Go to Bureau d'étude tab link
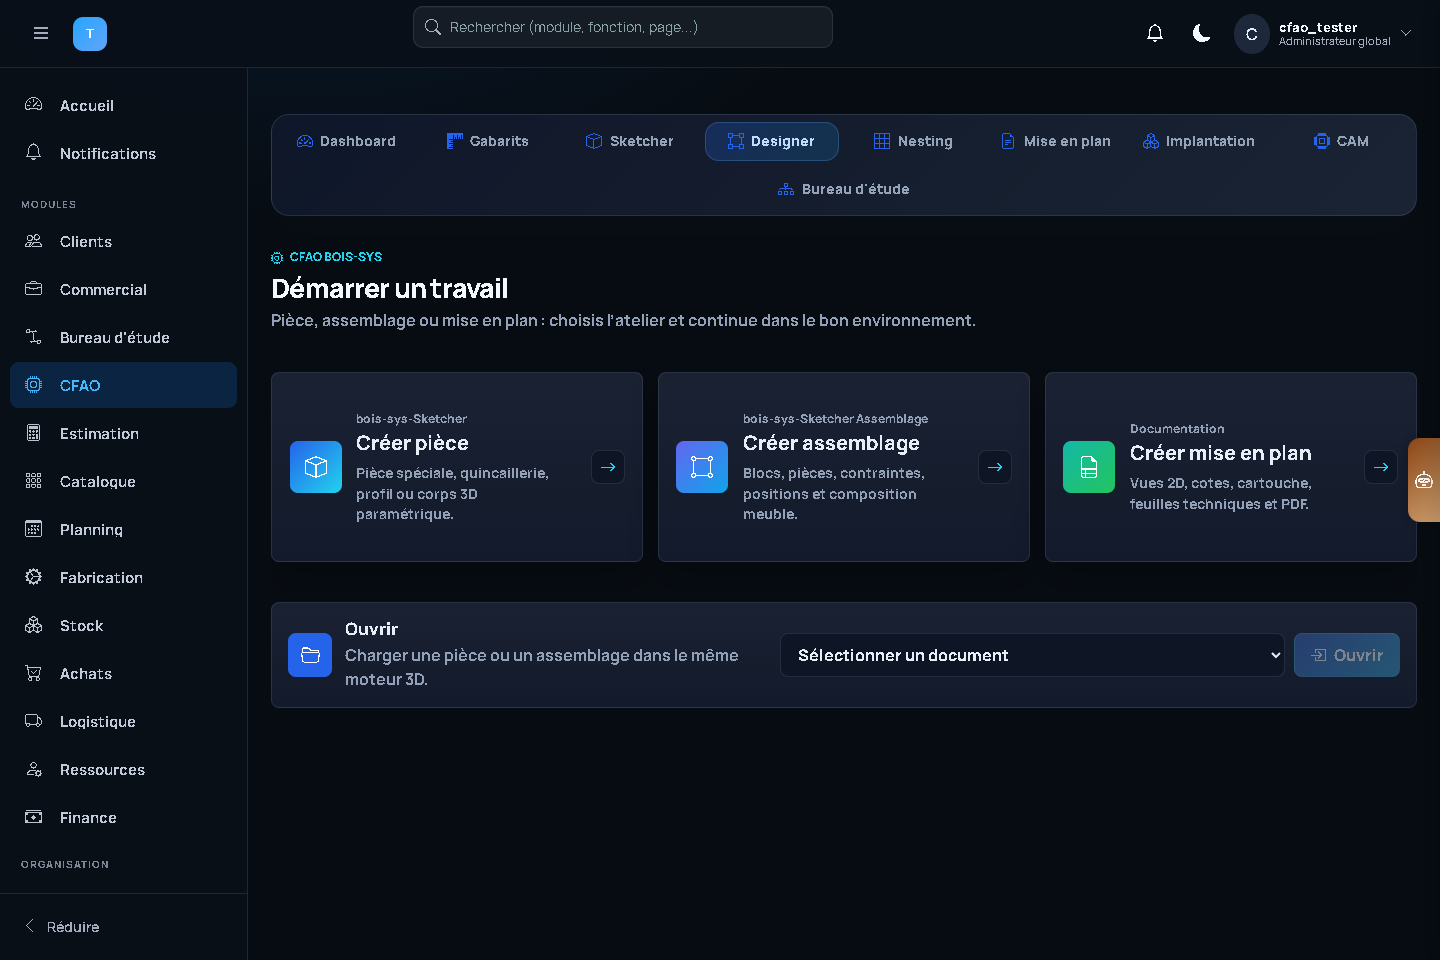The width and height of the screenshot is (1440, 960). [844, 189]
